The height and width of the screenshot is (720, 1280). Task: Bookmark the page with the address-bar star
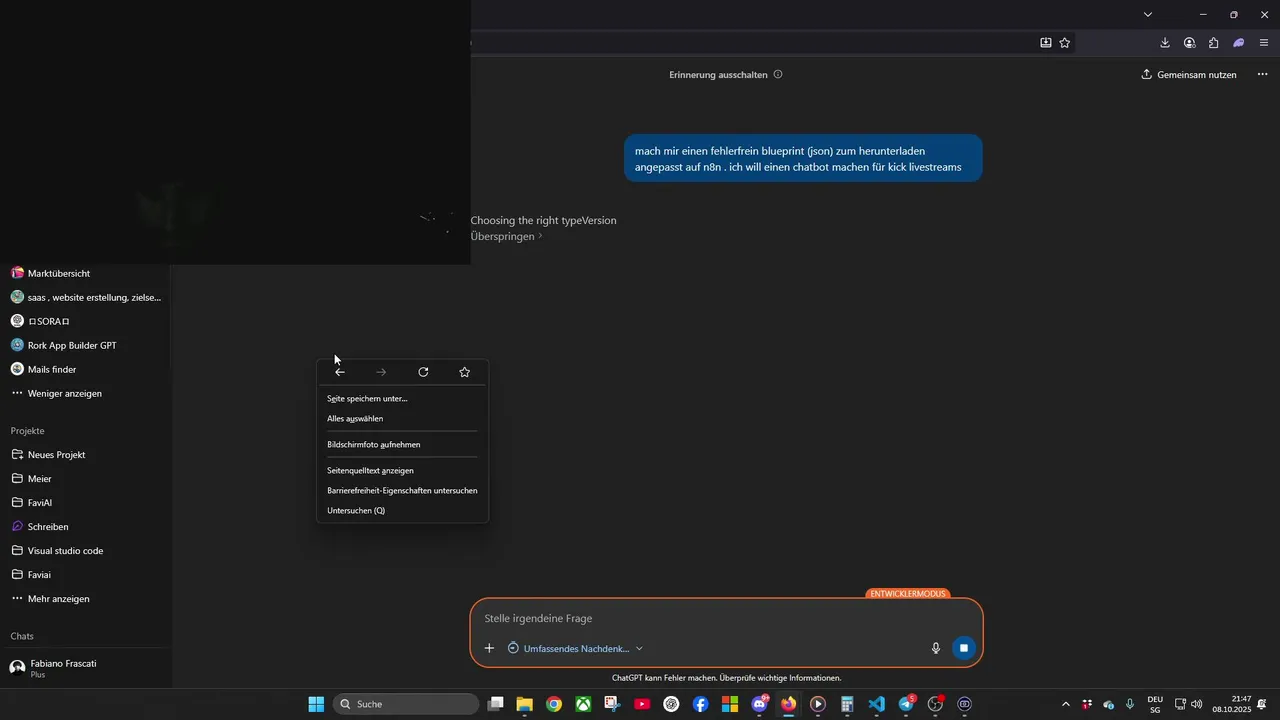click(1065, 43)
